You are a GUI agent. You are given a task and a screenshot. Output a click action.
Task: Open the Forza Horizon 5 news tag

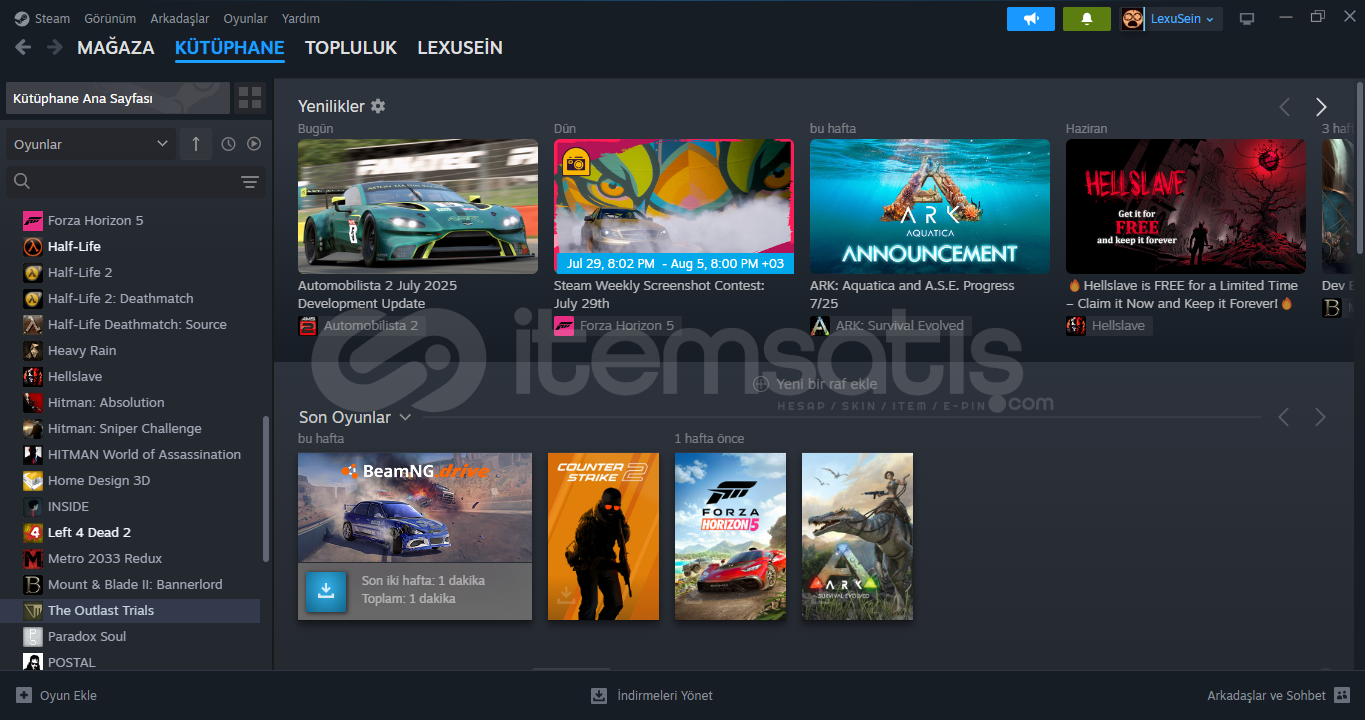(x=616, y=325)
